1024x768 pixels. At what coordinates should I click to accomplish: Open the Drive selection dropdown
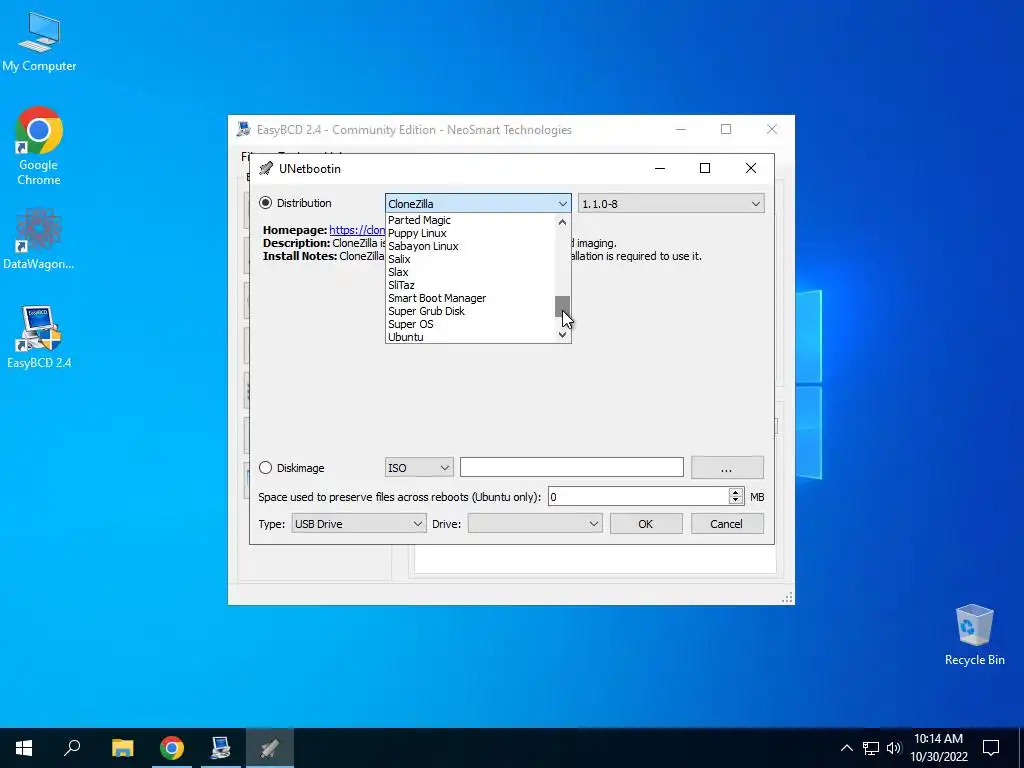click(535, 524)
